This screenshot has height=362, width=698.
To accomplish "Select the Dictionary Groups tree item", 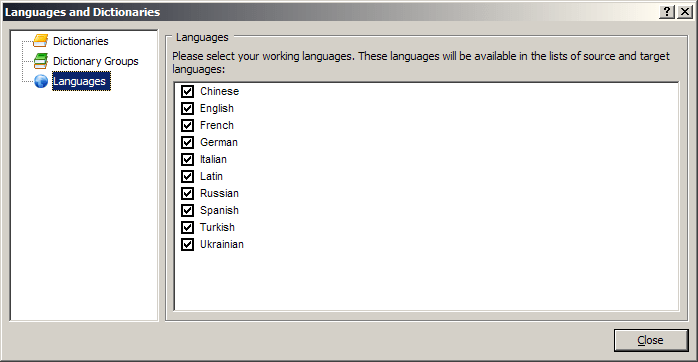I will click(x=96, y=61).
